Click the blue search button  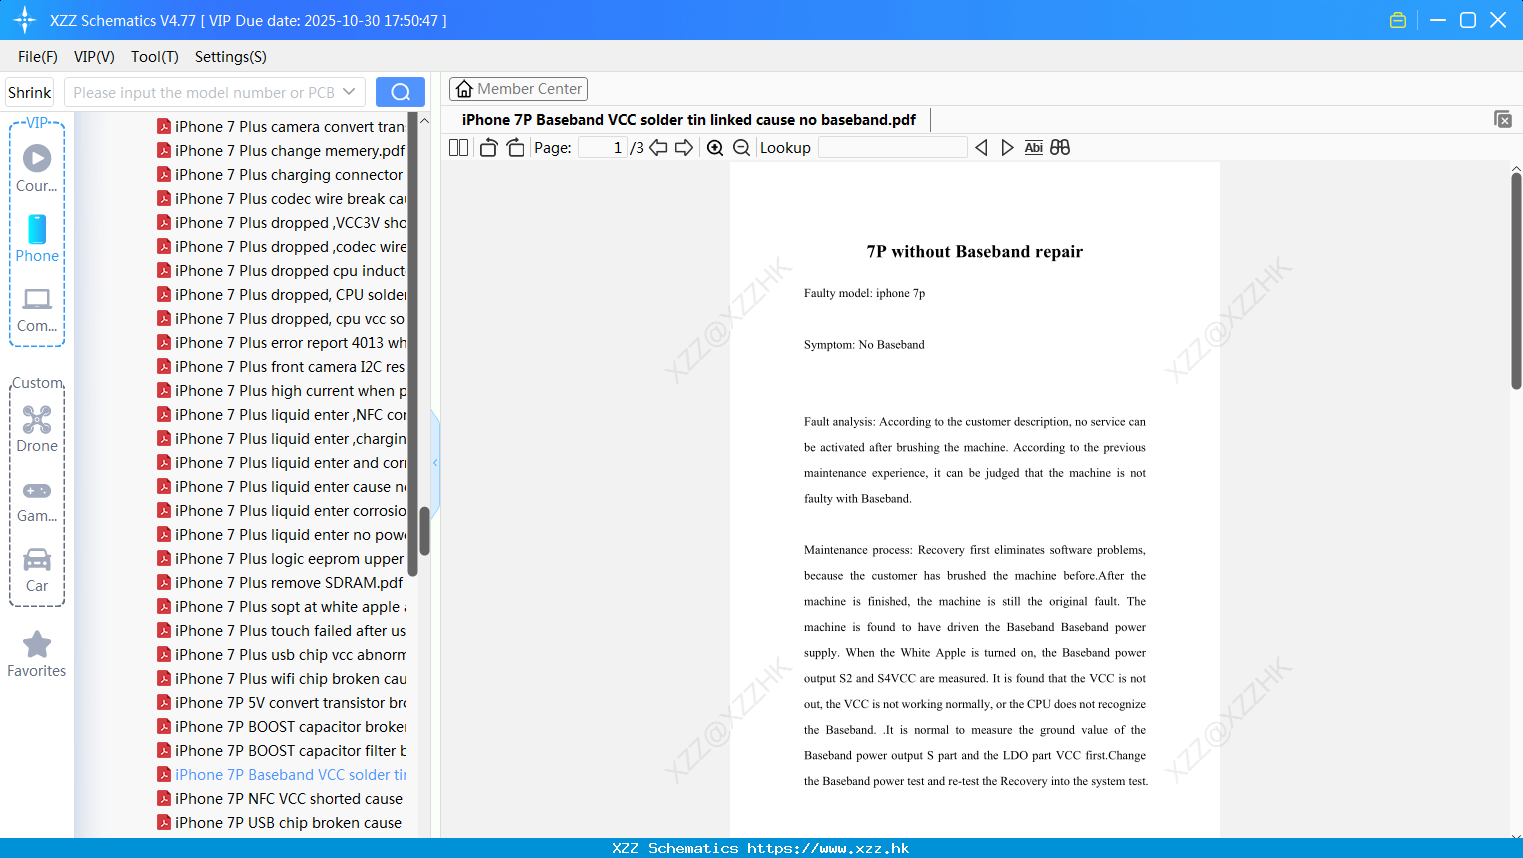tap(400, 92)
